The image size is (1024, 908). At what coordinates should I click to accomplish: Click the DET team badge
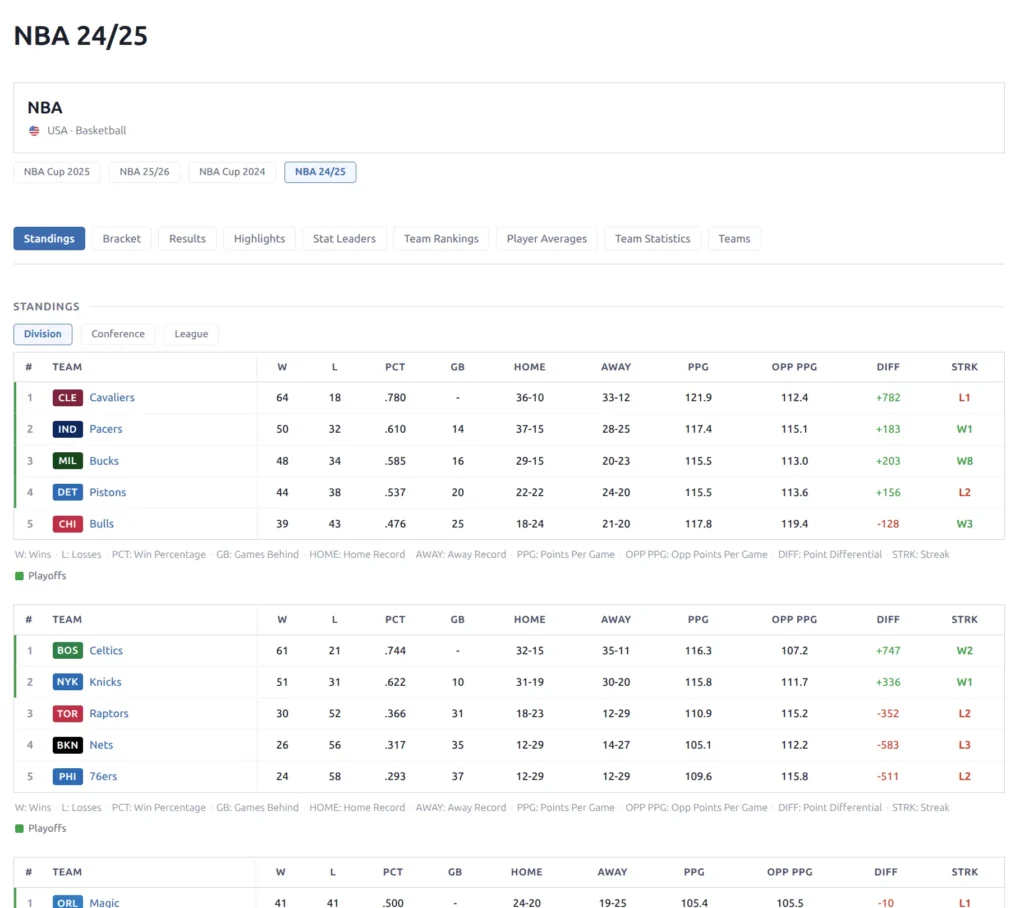pyautogui.click(x=67, y=492)
